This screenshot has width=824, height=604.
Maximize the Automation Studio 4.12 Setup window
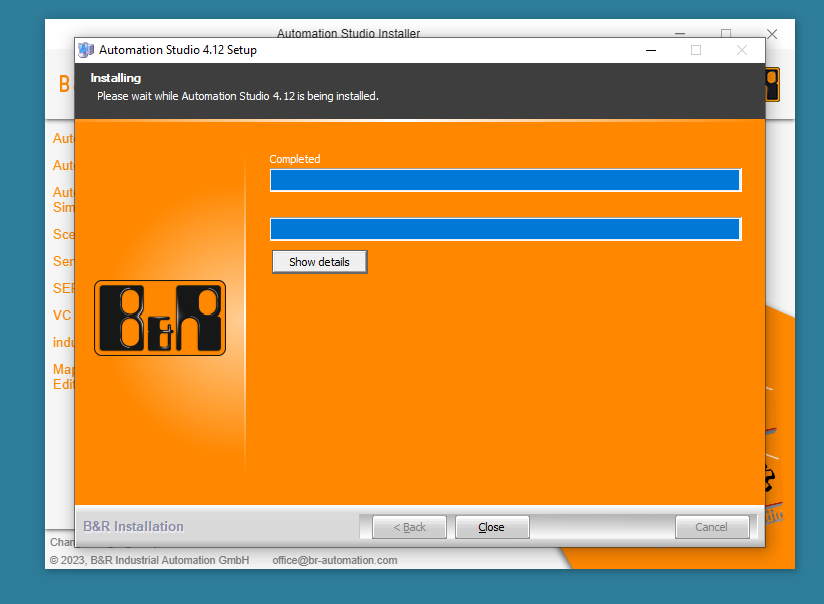(x=696, y=50)
